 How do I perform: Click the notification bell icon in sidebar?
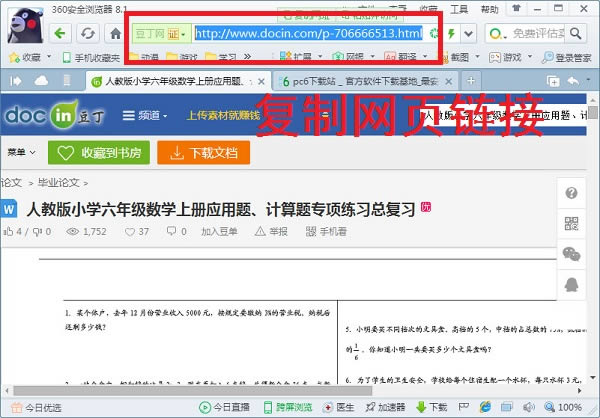572,284
